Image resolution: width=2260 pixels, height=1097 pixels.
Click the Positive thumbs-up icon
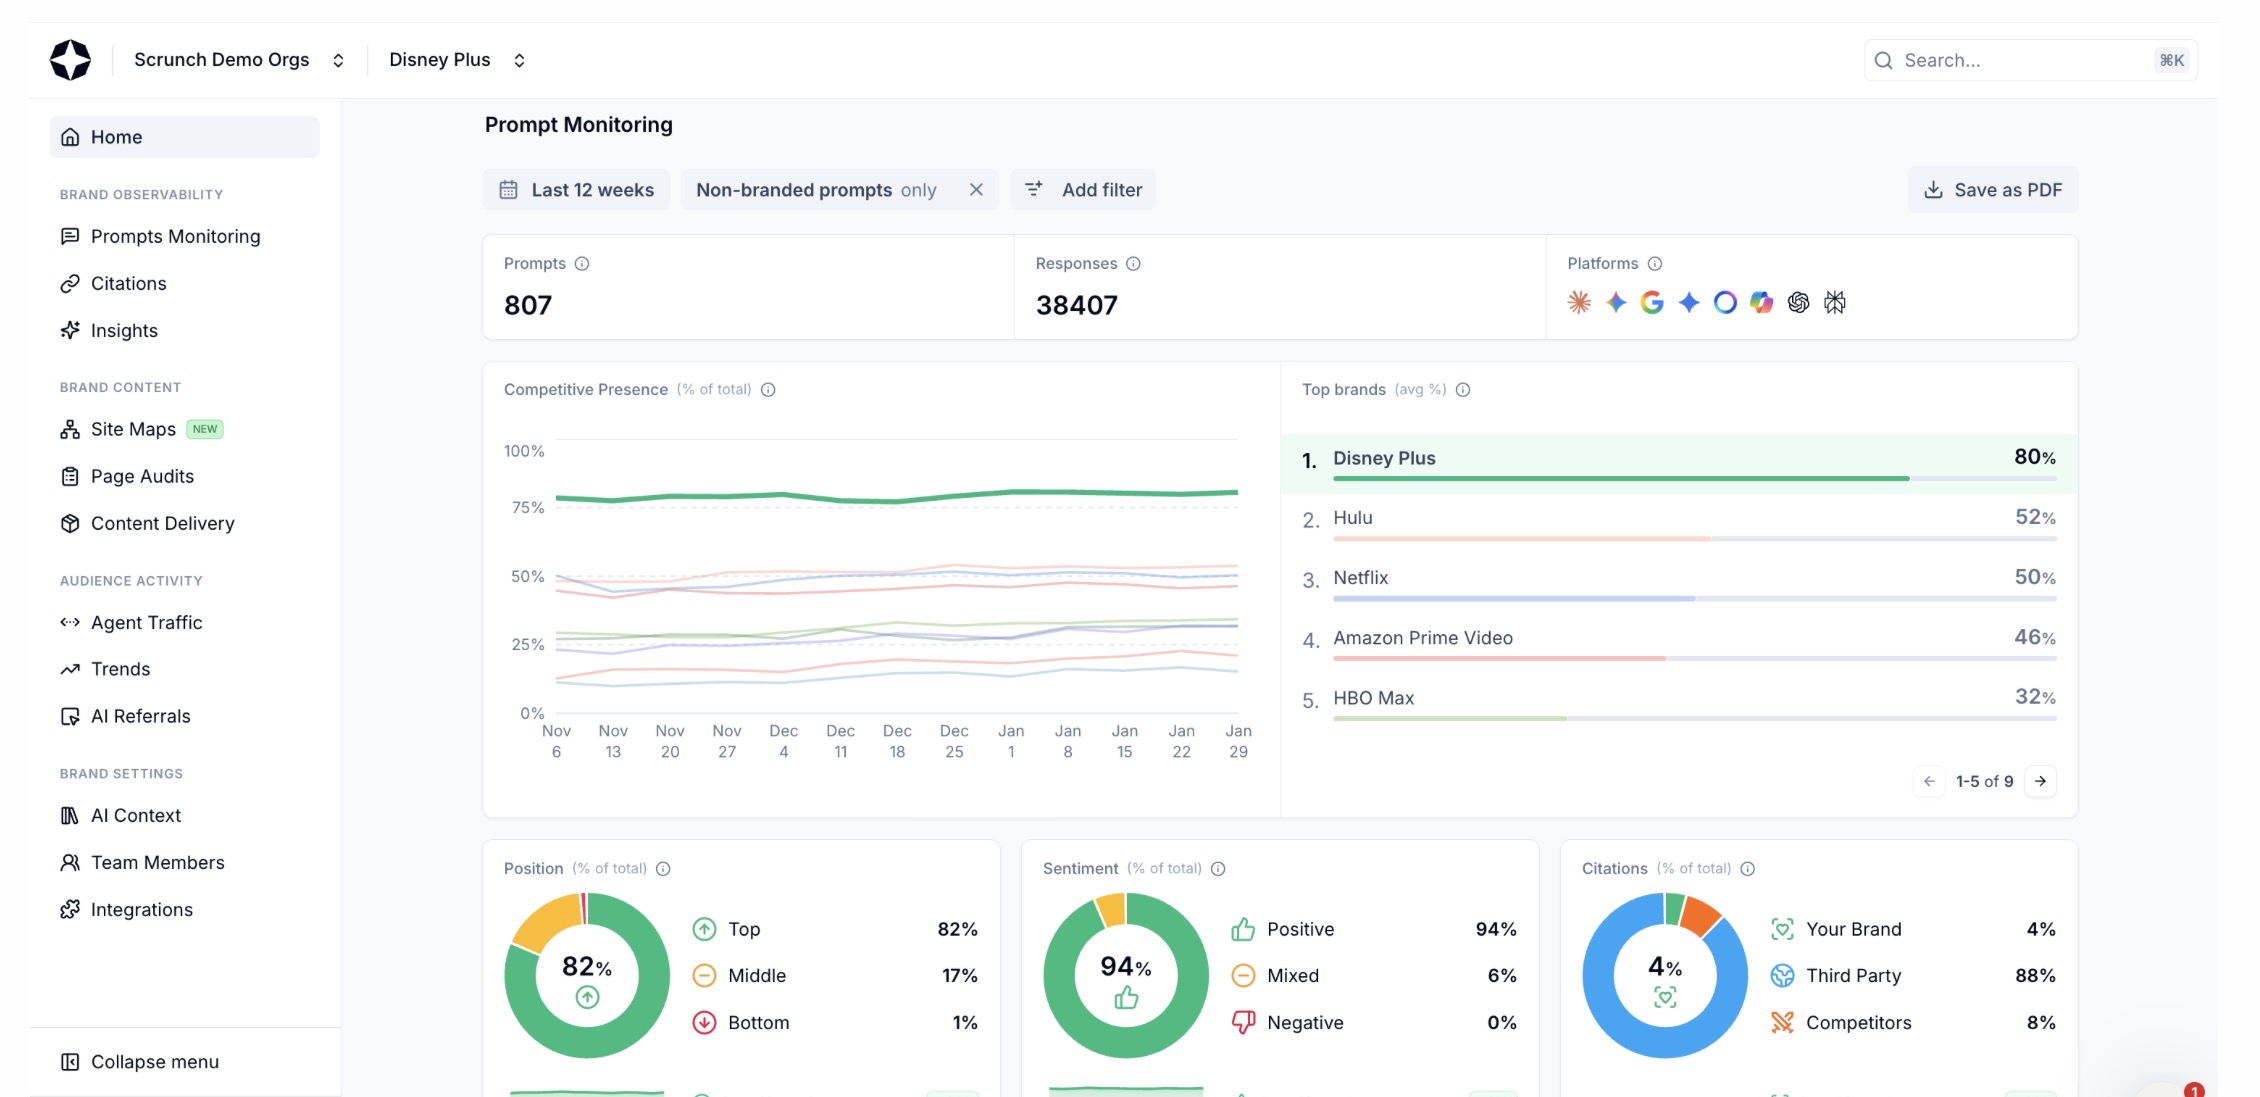point(1243,929)
